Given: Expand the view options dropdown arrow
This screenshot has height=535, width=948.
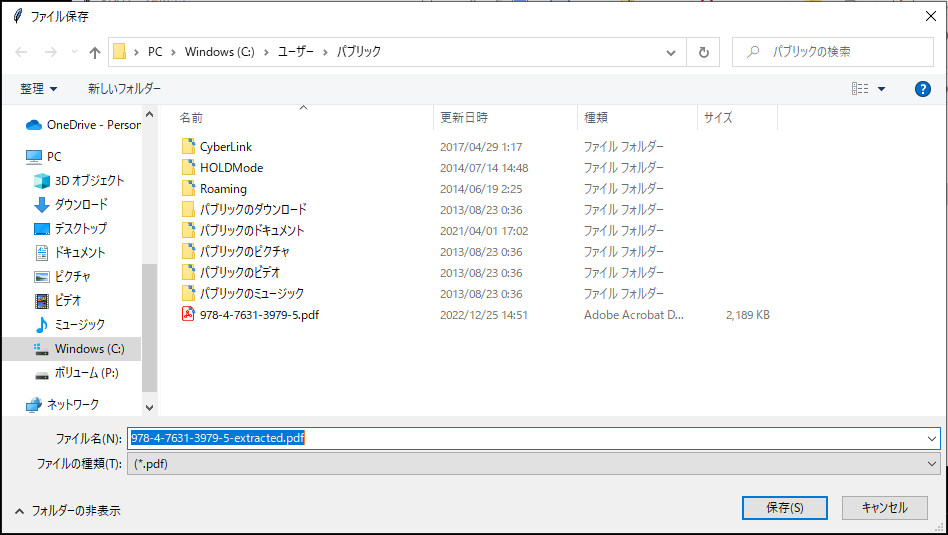Looking at the screenshot, I should click(881, 89).
